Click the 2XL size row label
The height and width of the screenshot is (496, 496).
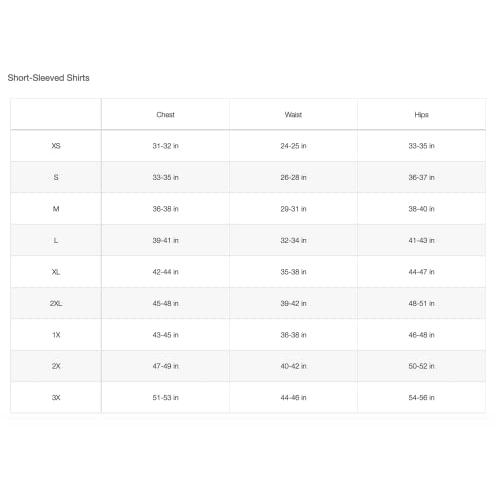(x=56, y=303)
